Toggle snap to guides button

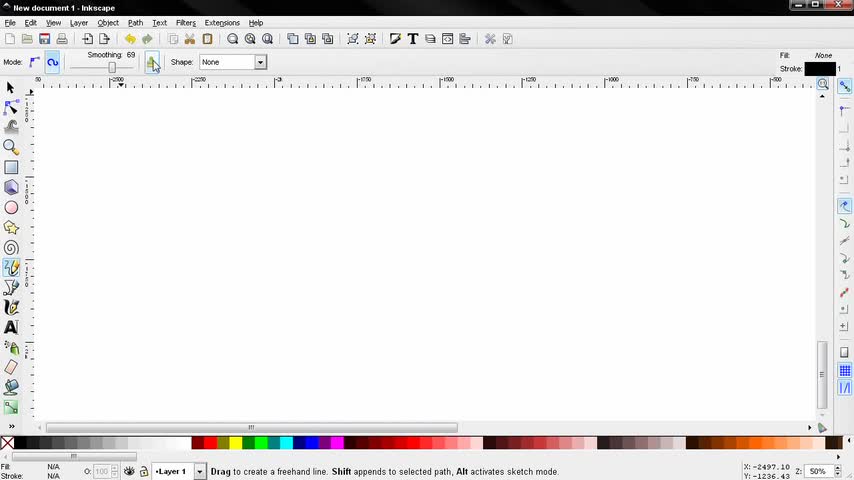click(844, 388)
